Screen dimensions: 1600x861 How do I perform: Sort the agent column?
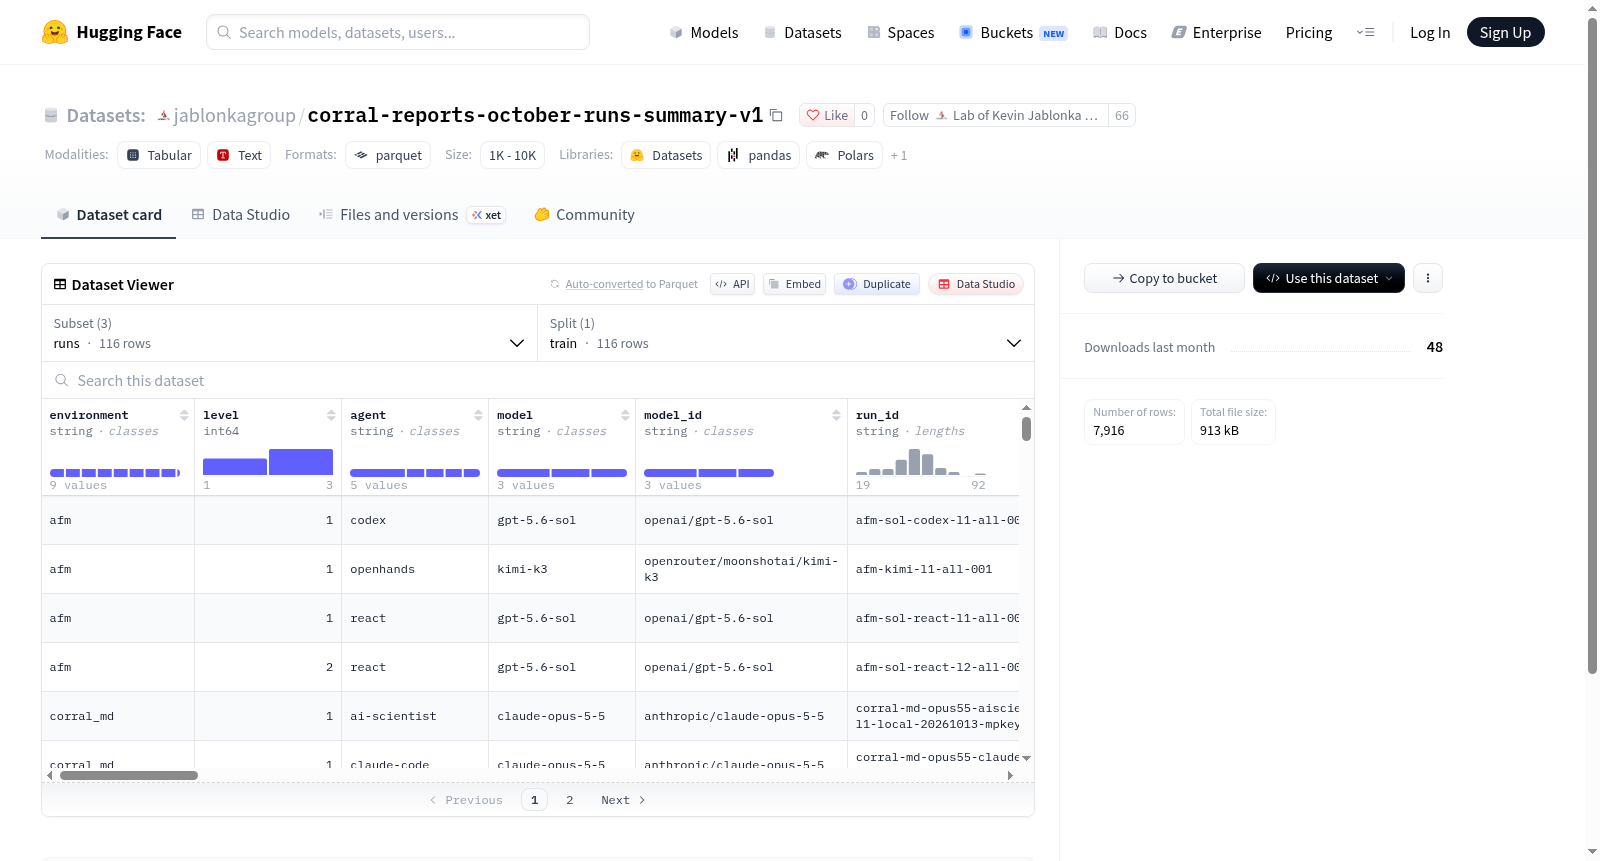[478, 415]
